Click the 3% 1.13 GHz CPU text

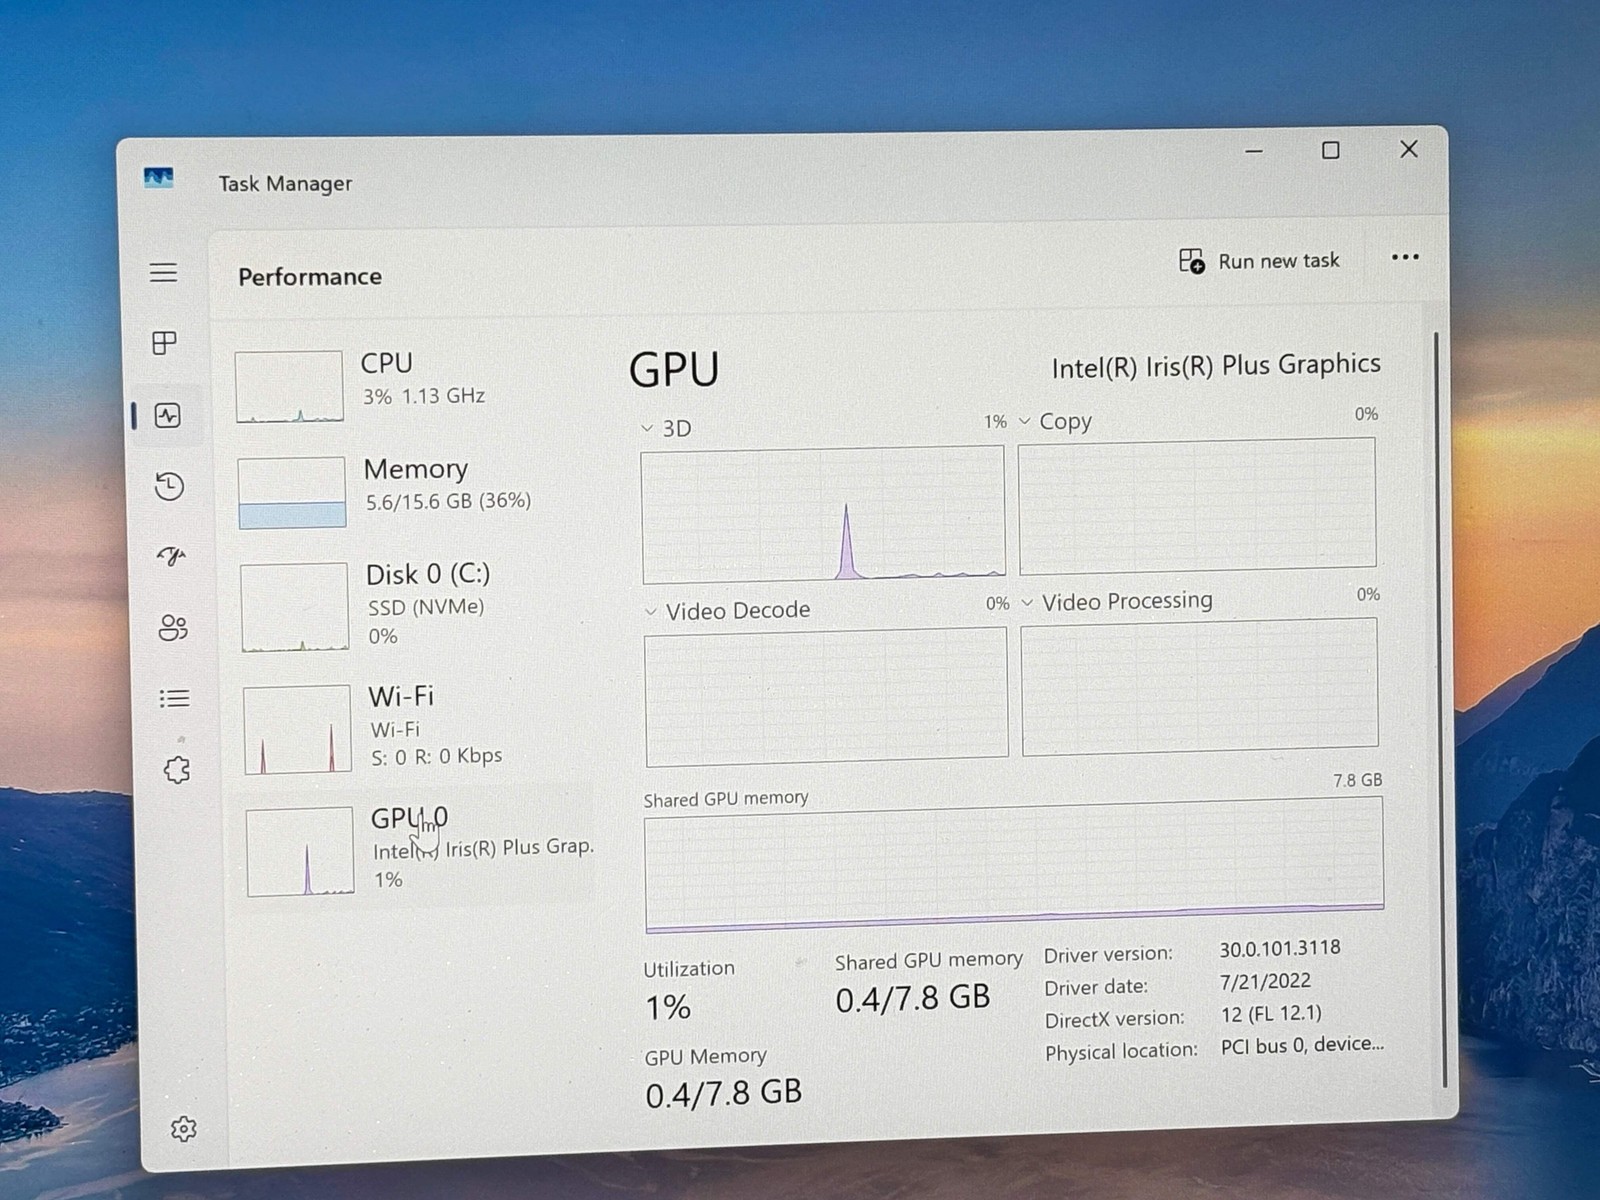click(x=424, y=396)
